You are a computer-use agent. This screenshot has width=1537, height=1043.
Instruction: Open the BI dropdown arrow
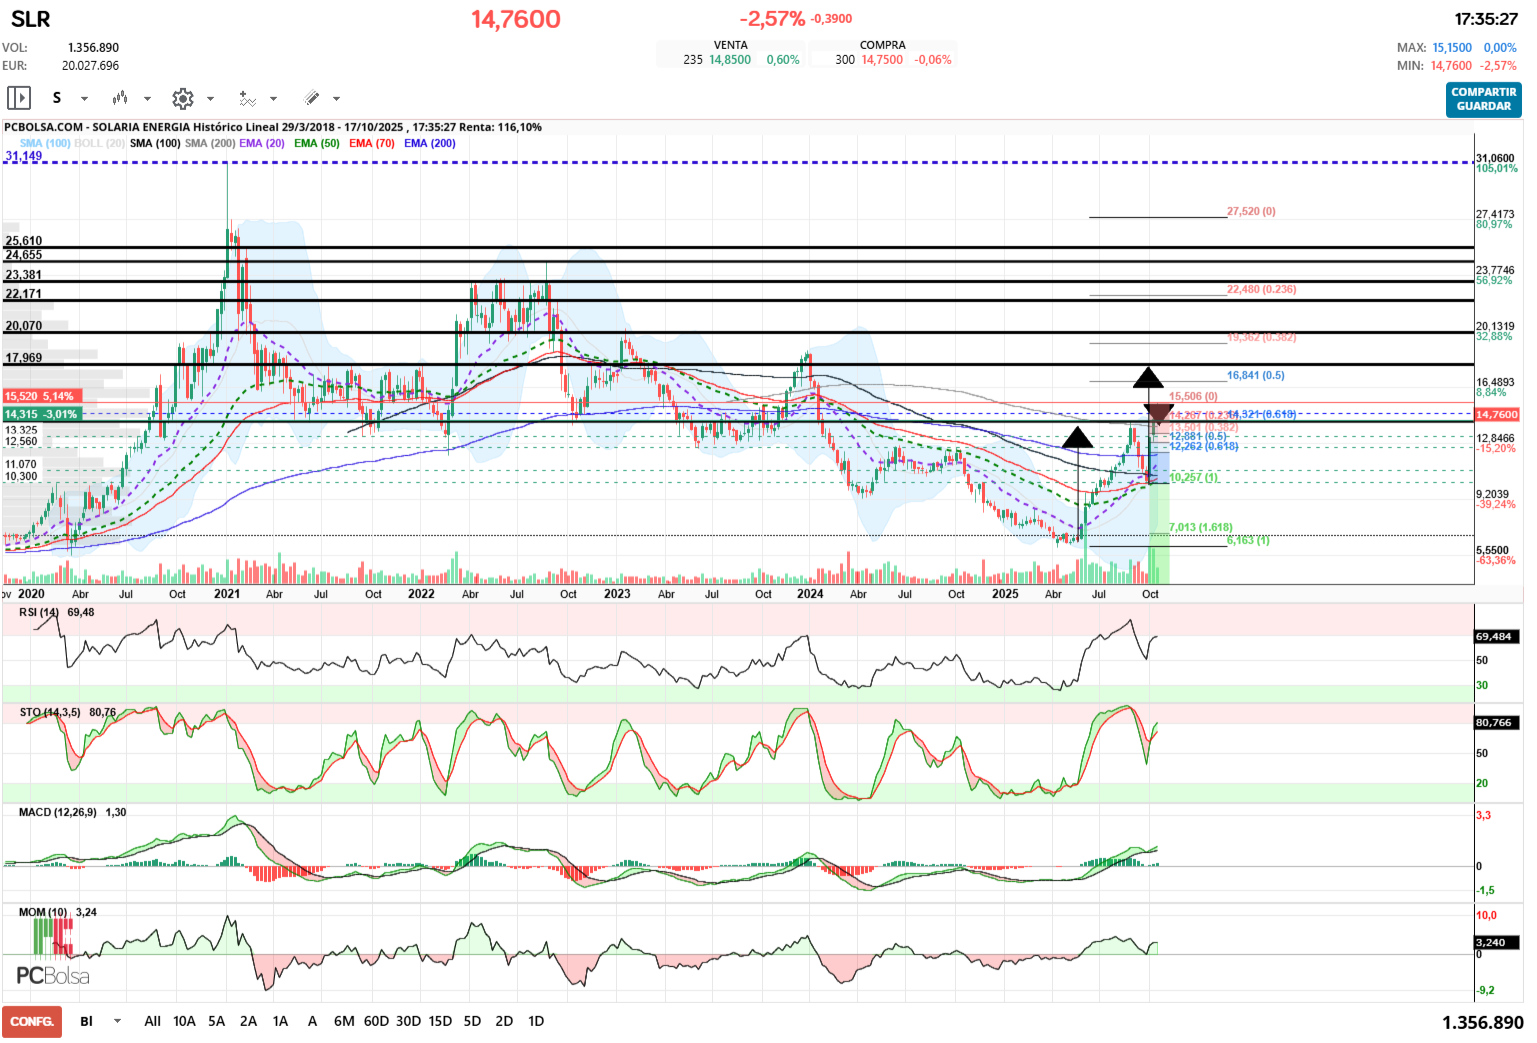(x=117, y=1021)
